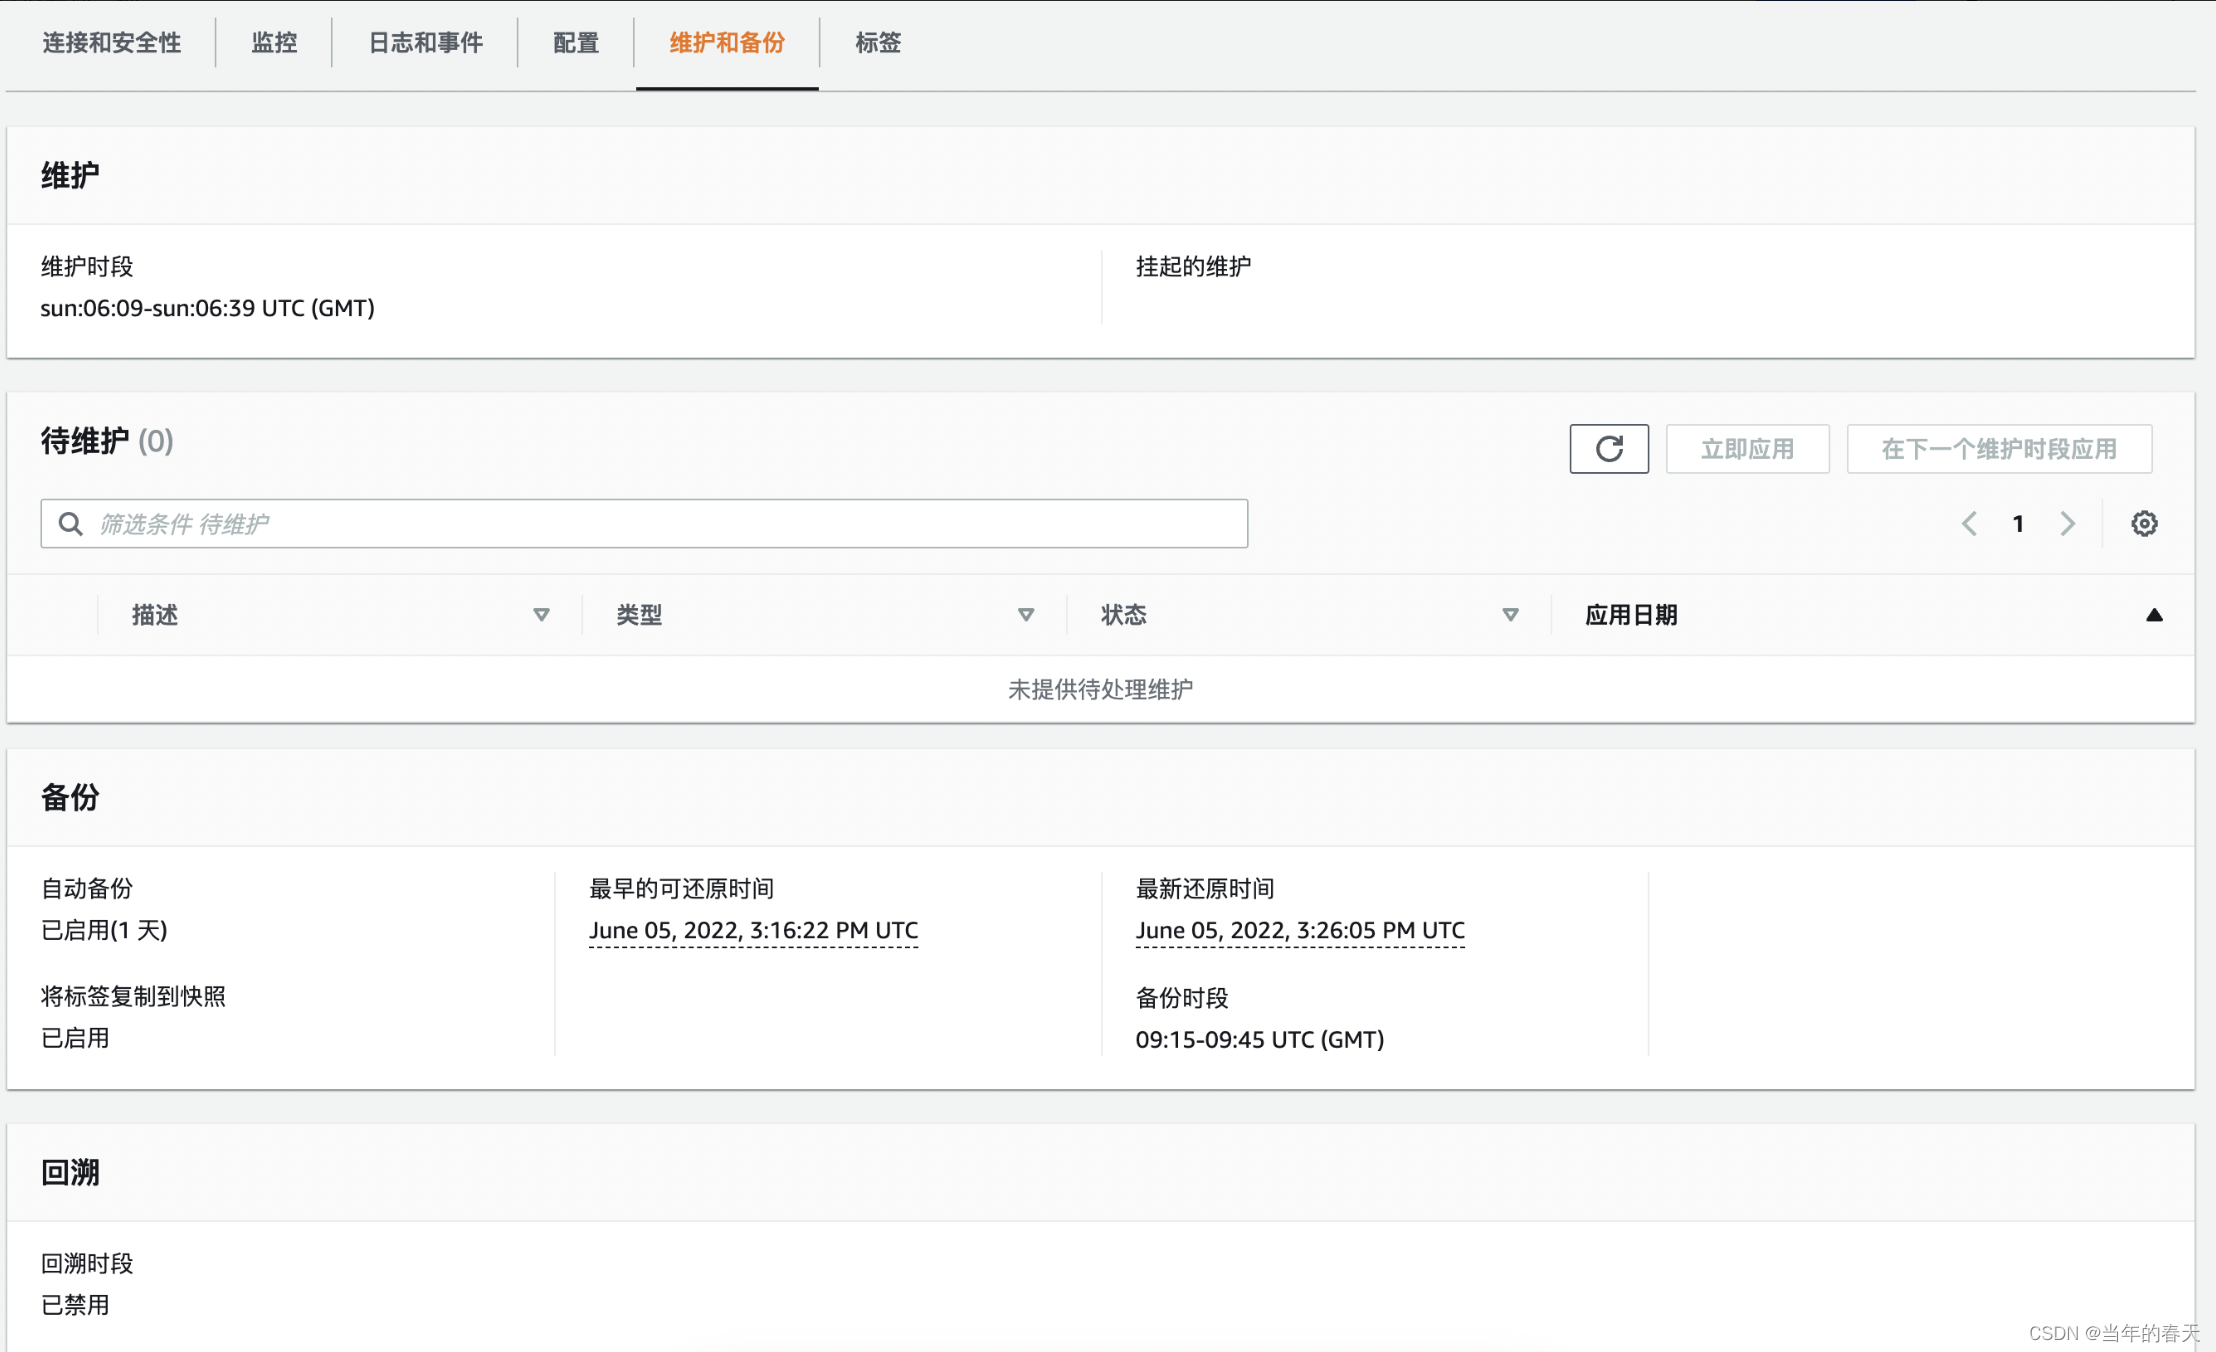Click the 将标签复制到快照 label

133,997
